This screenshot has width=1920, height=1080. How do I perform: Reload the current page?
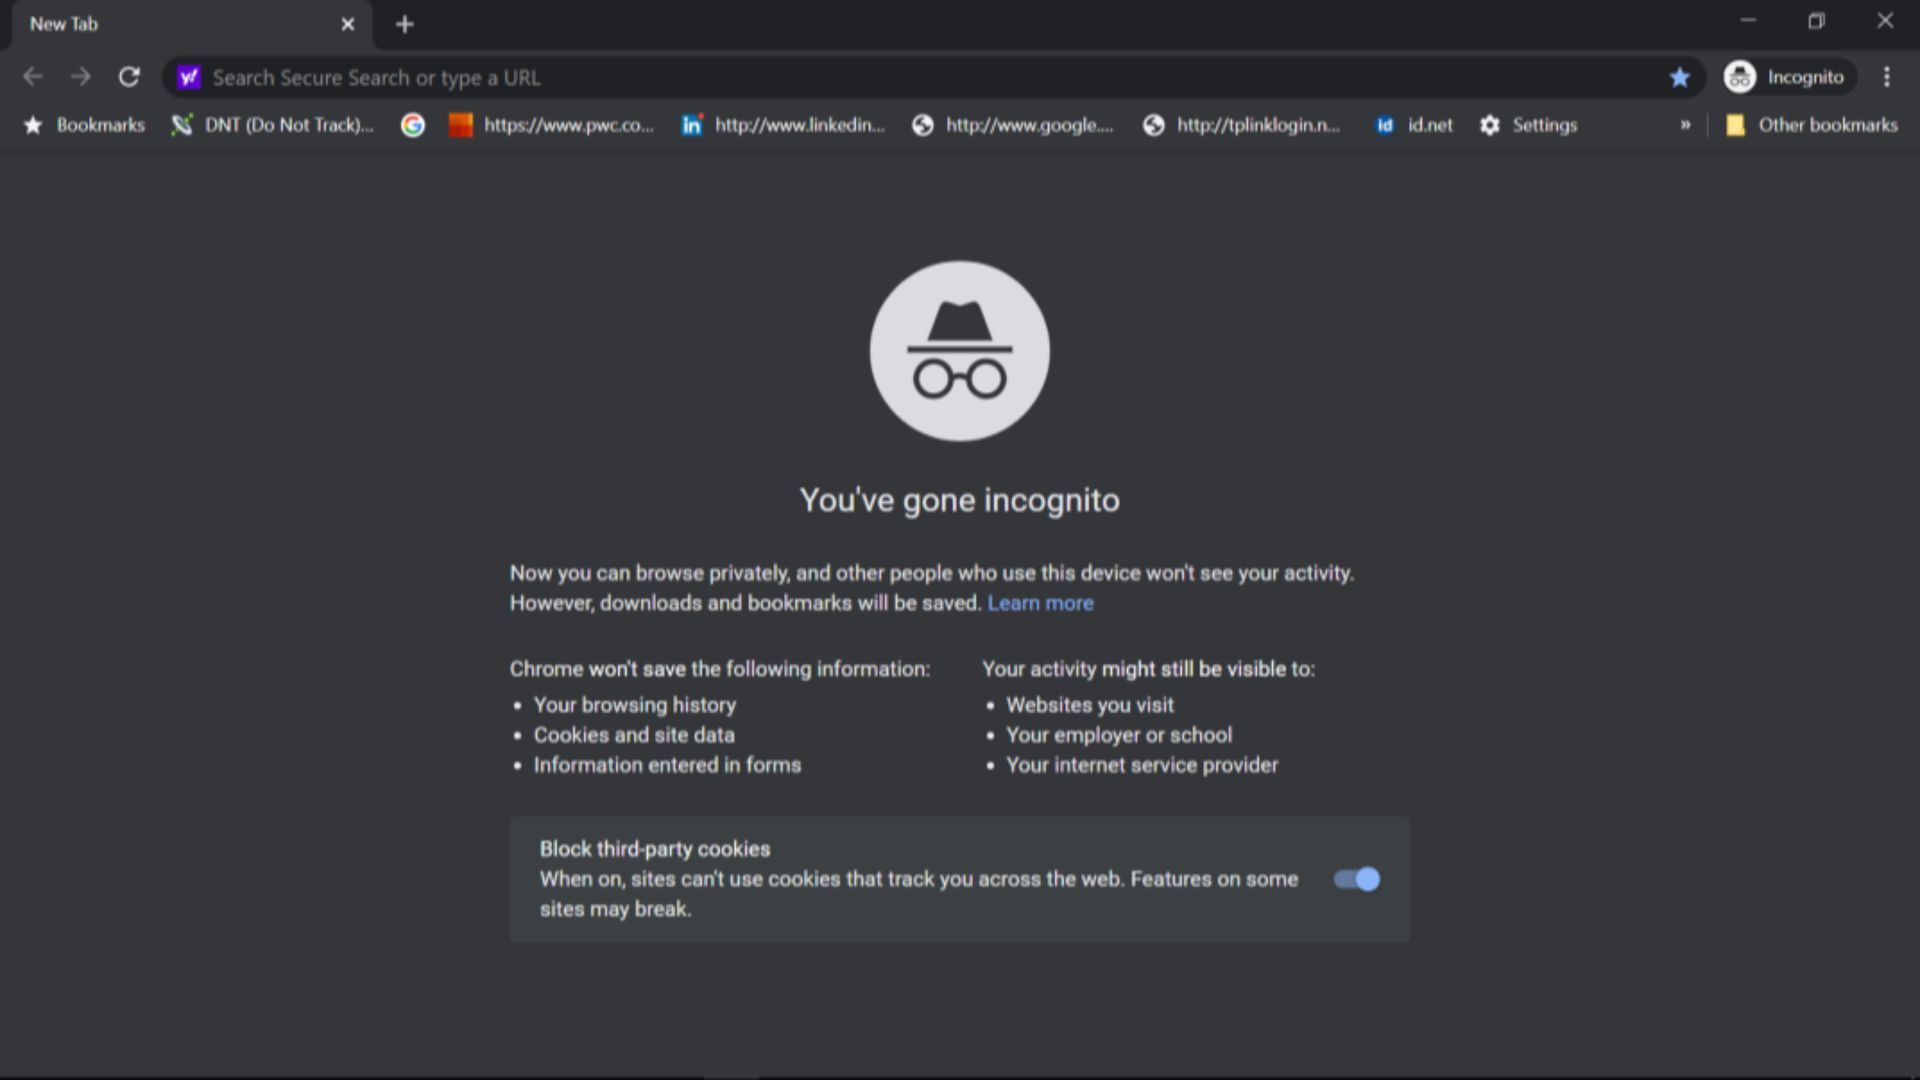coord(129,77)
